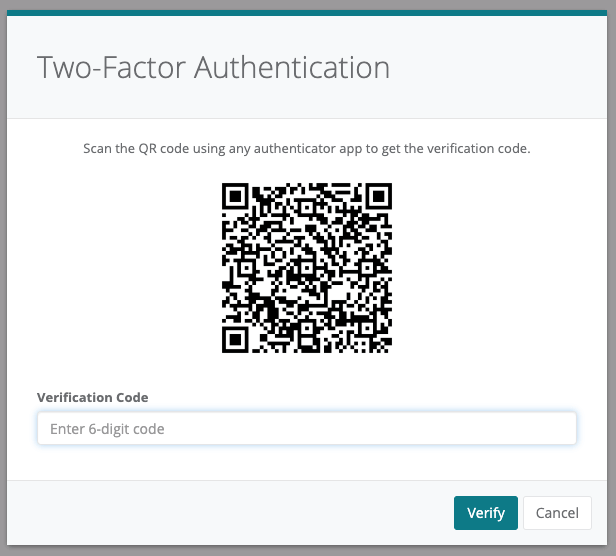The width and height of the screenshot is (616, 556).
Task: Click the QR code's bottom-left finder square
Action: coord(236,338)
